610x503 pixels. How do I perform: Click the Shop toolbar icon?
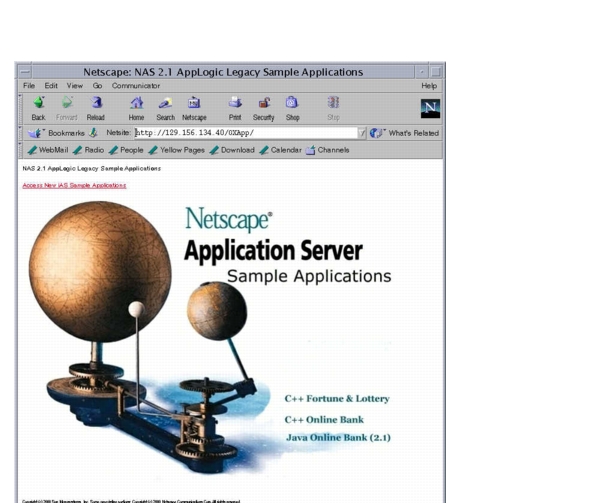[x=292, y=103]
